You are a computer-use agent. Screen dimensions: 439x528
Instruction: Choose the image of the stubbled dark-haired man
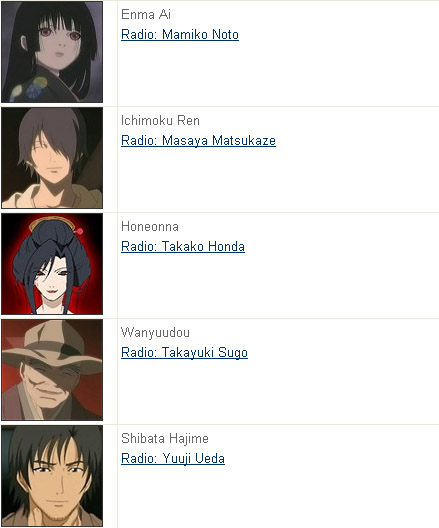[x=52, y=476]
